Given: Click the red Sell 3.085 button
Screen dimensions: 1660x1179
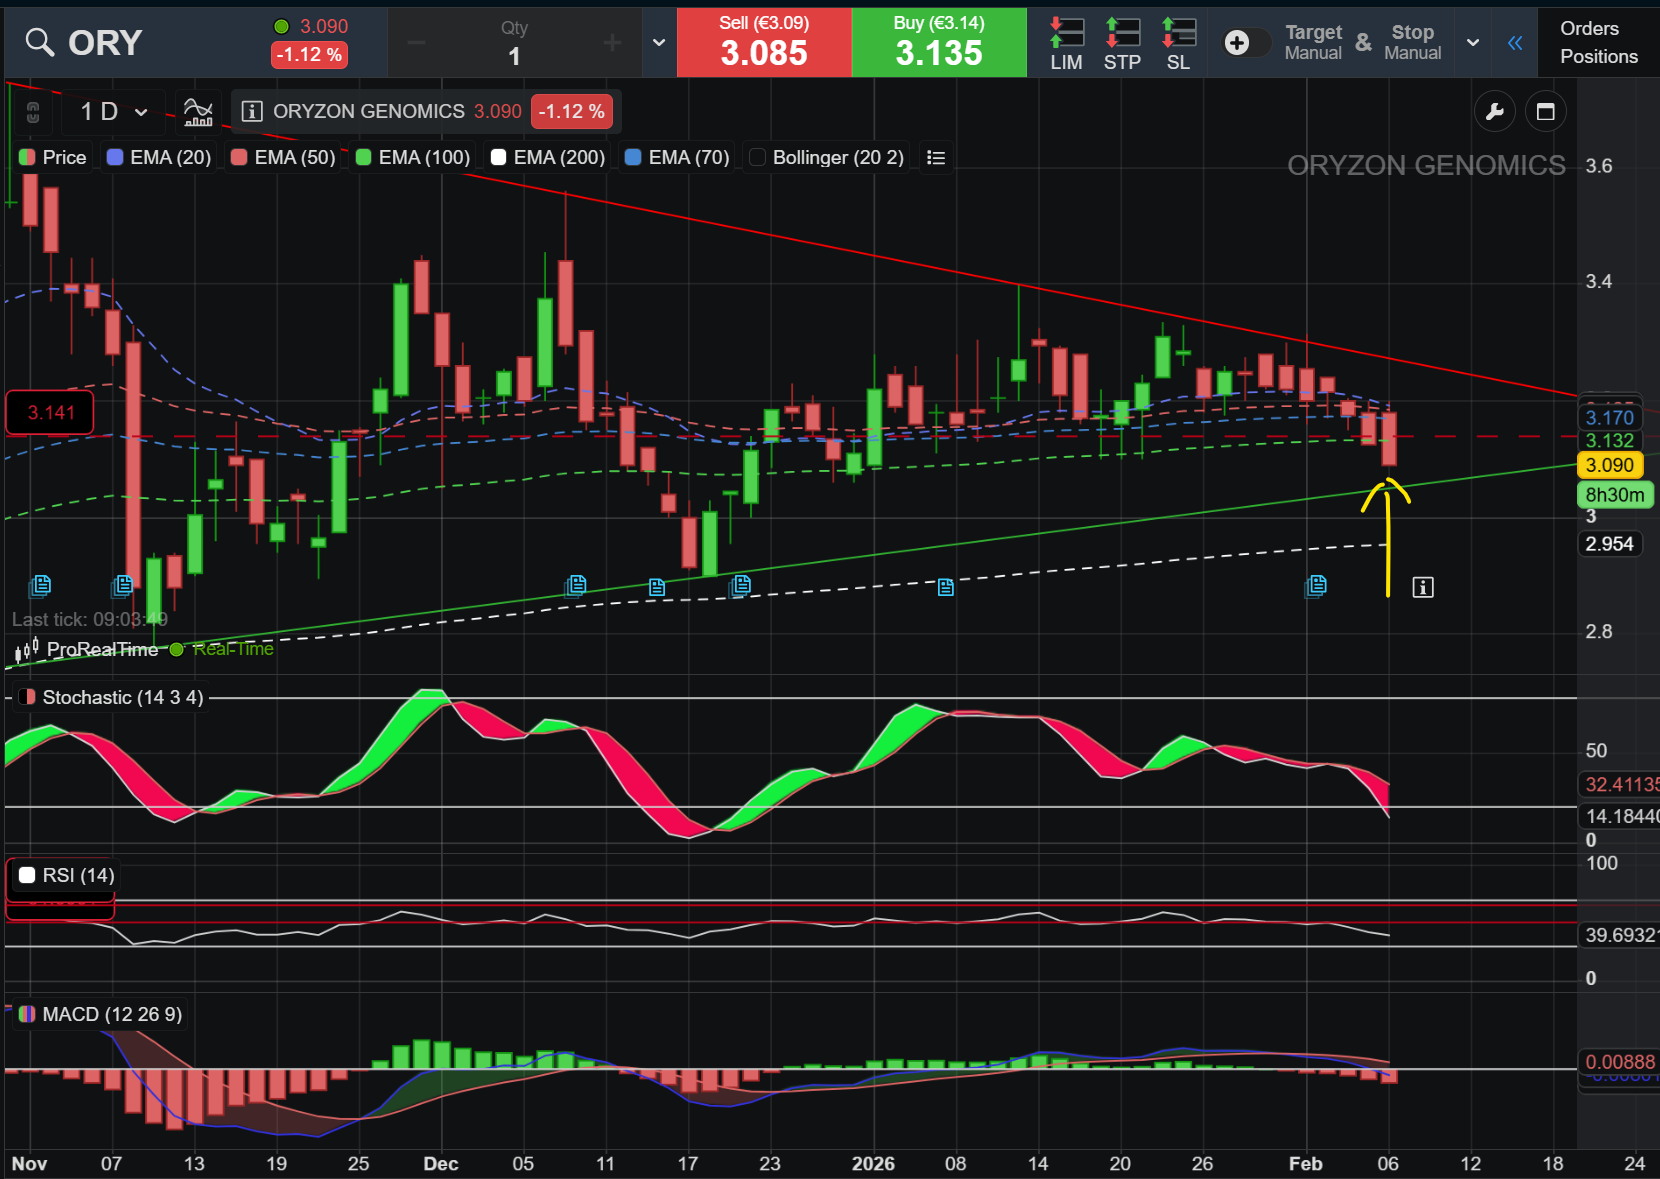Looking at the screenshot, I should pos(764,42).
